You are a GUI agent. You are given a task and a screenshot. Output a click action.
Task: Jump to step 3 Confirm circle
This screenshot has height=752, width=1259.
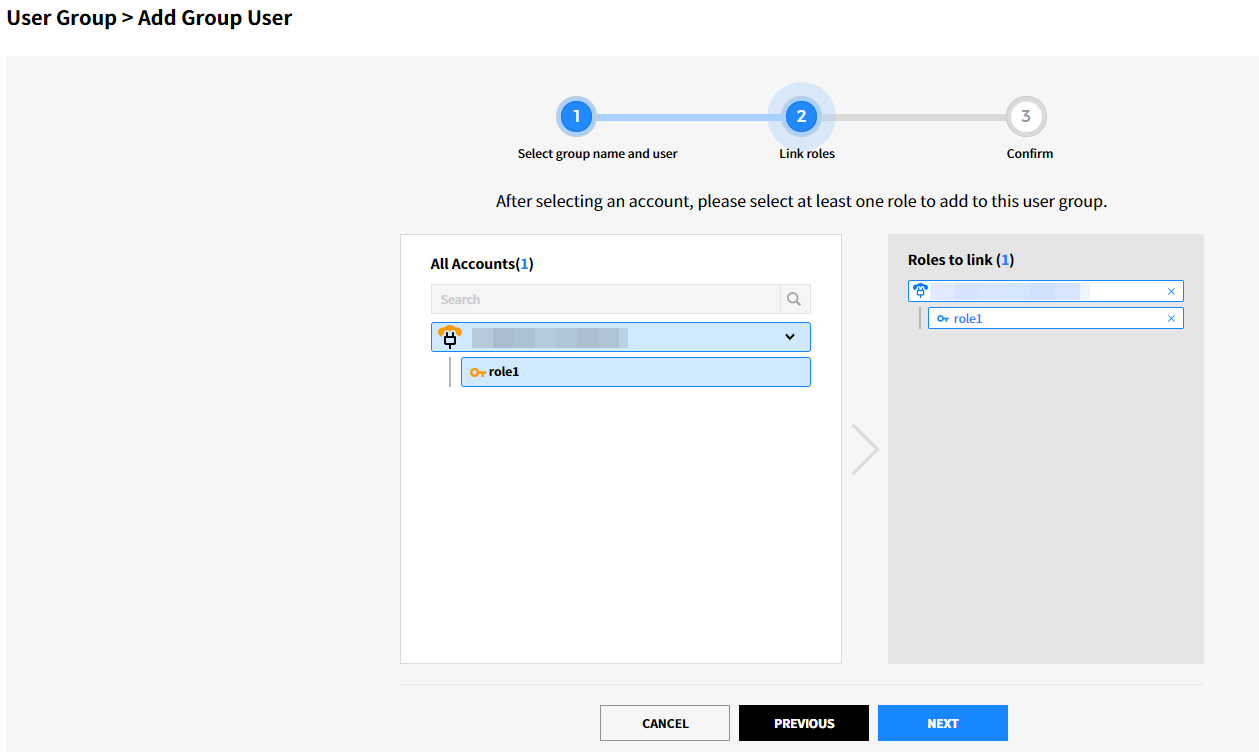[1026, 117]
